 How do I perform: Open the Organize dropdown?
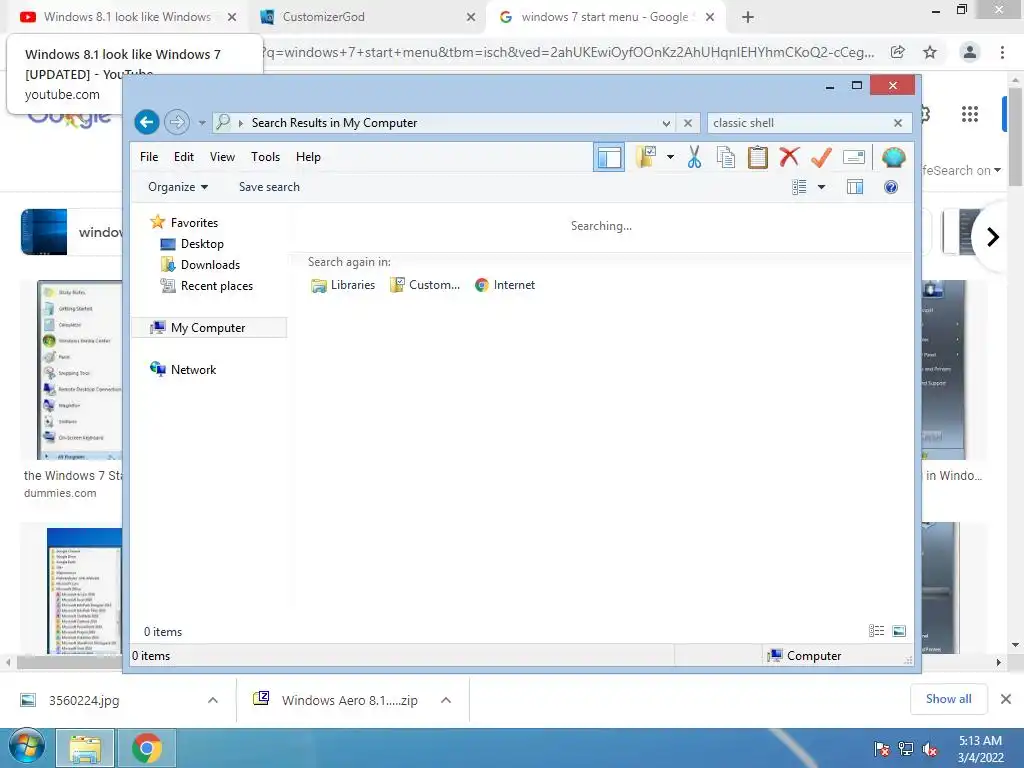tap(178, 187)
